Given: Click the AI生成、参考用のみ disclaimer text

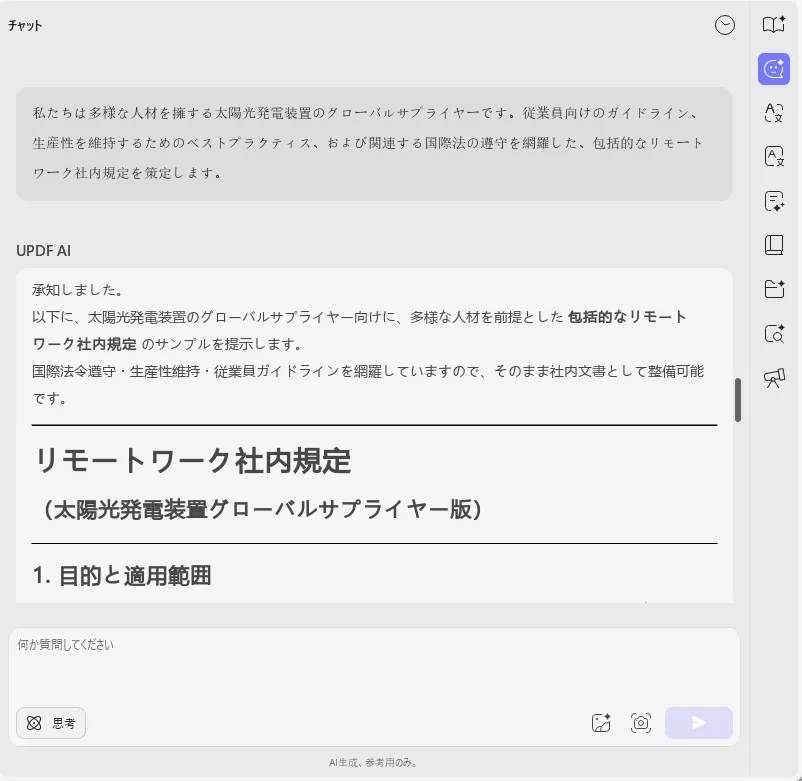Looking at the screenshot, I should [x=374, y=761].
